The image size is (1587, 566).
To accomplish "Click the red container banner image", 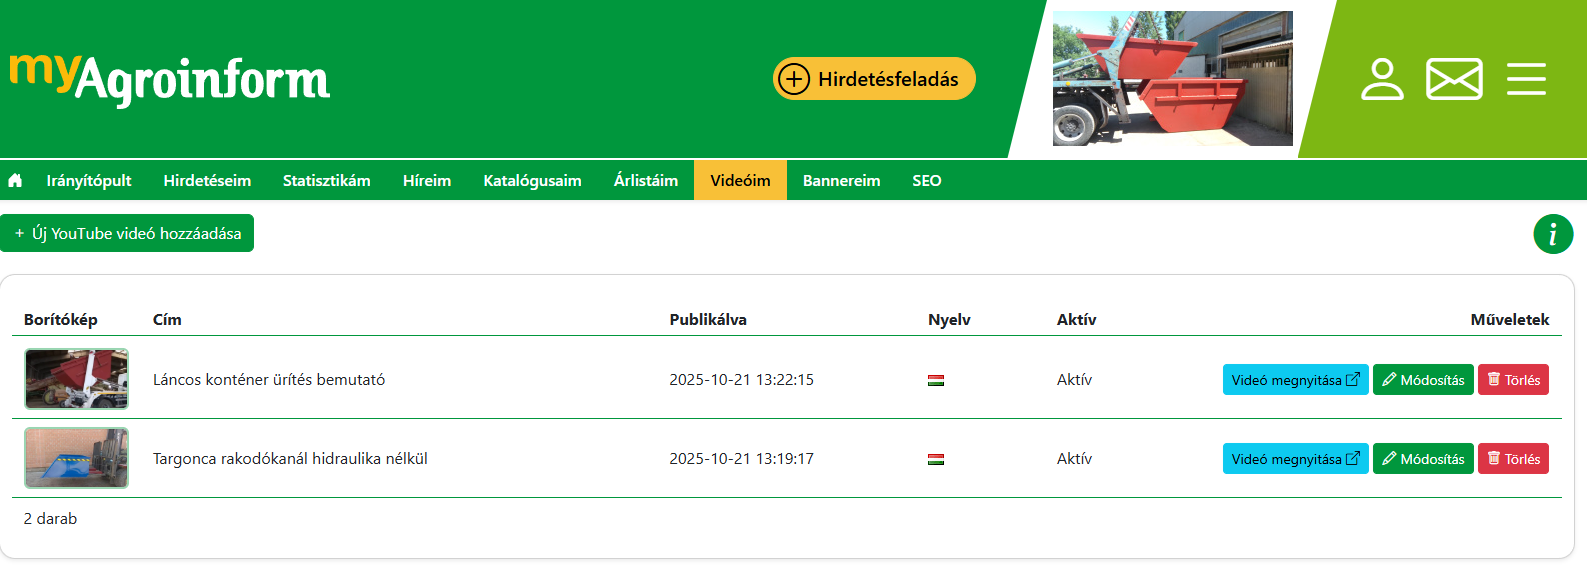I will pos(1172,78).
